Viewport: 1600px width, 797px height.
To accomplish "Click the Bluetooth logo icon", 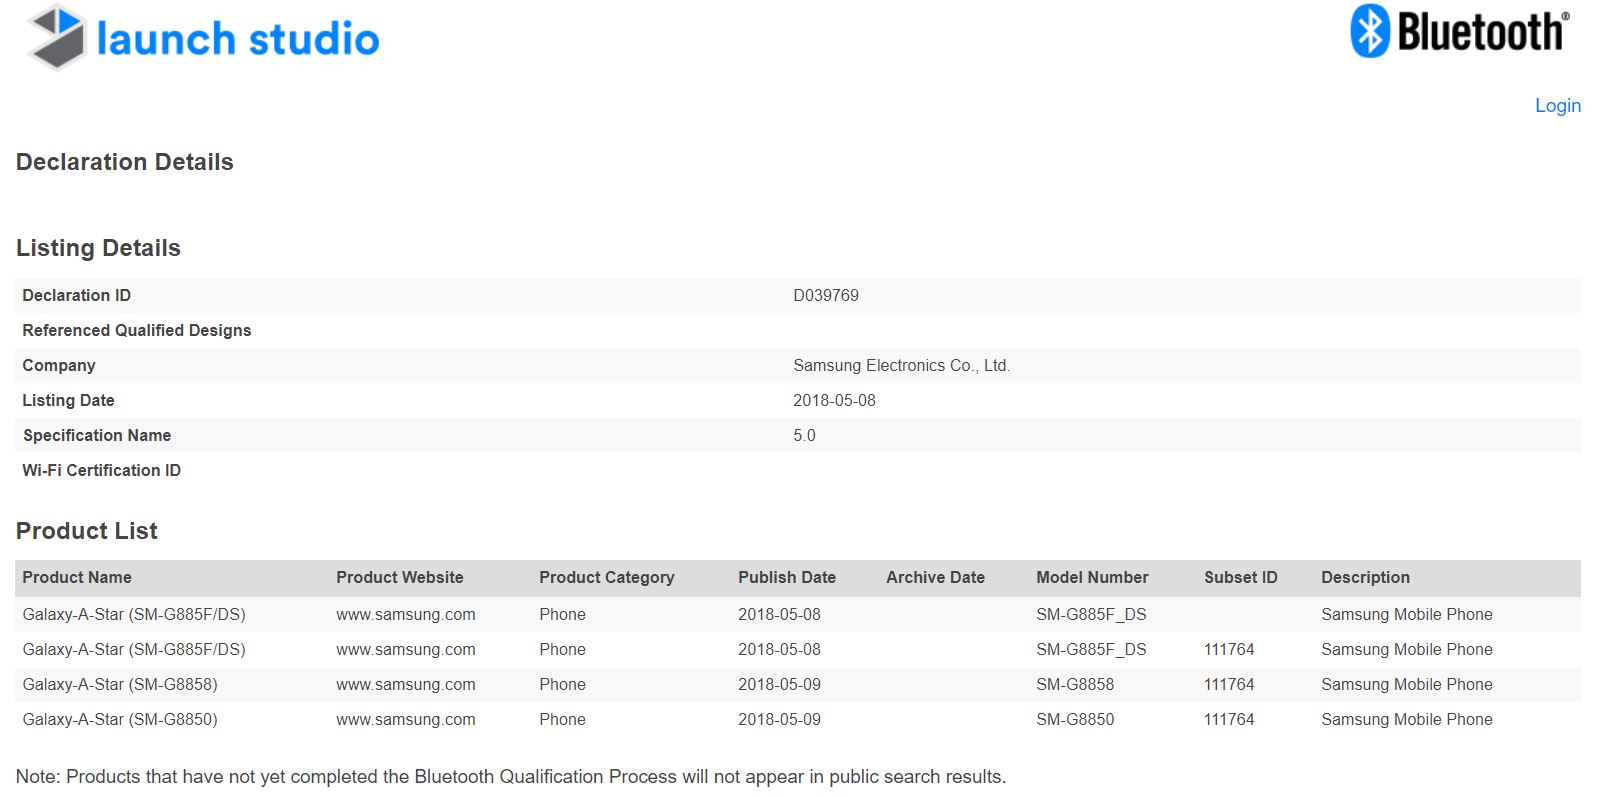I will [x=1370, y=31].
